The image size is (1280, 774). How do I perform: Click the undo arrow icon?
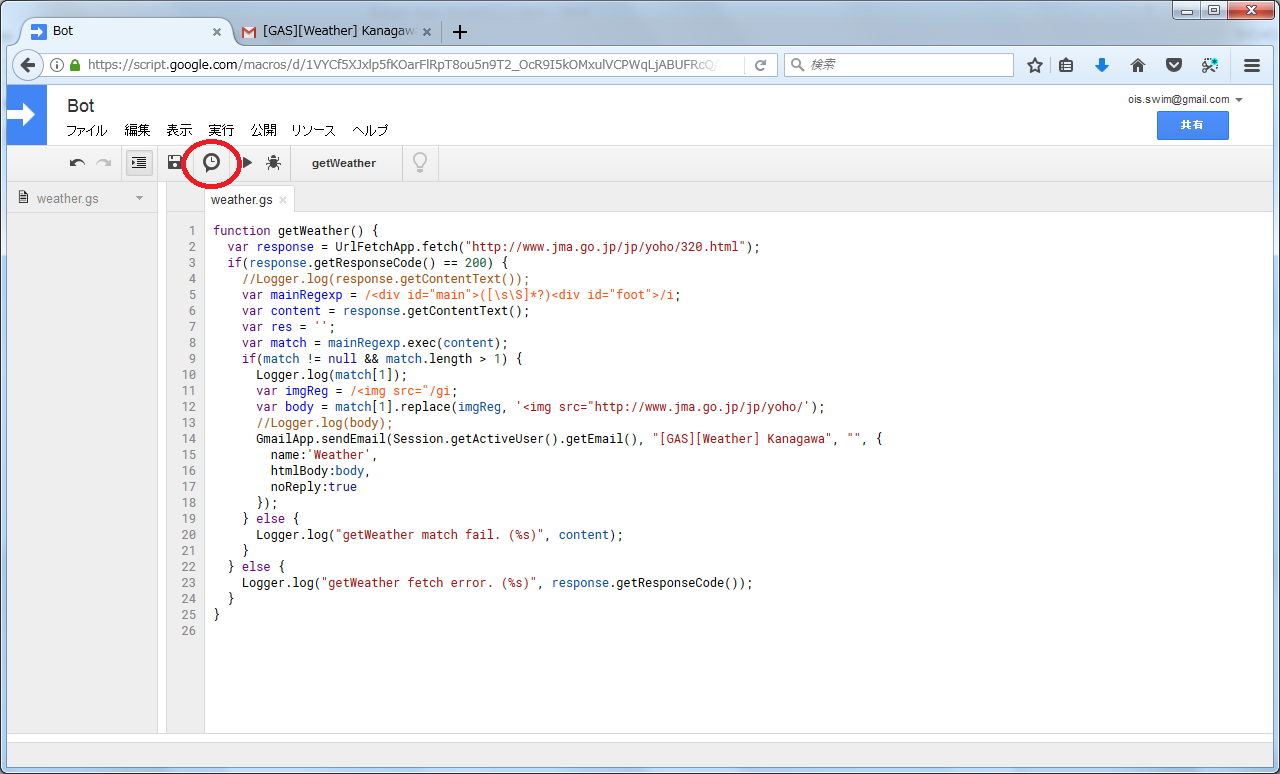pos(77,163)
